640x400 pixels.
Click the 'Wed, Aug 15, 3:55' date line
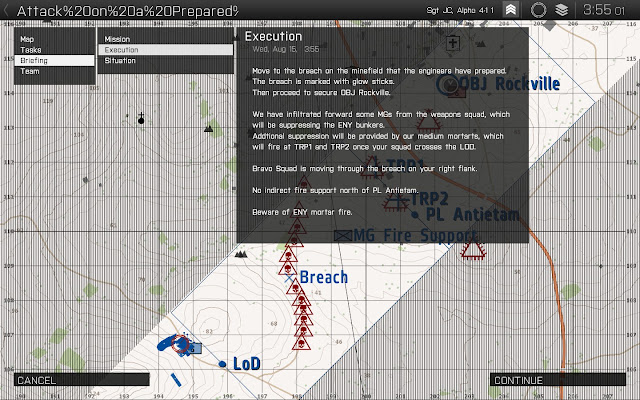(x=285, y=49)
